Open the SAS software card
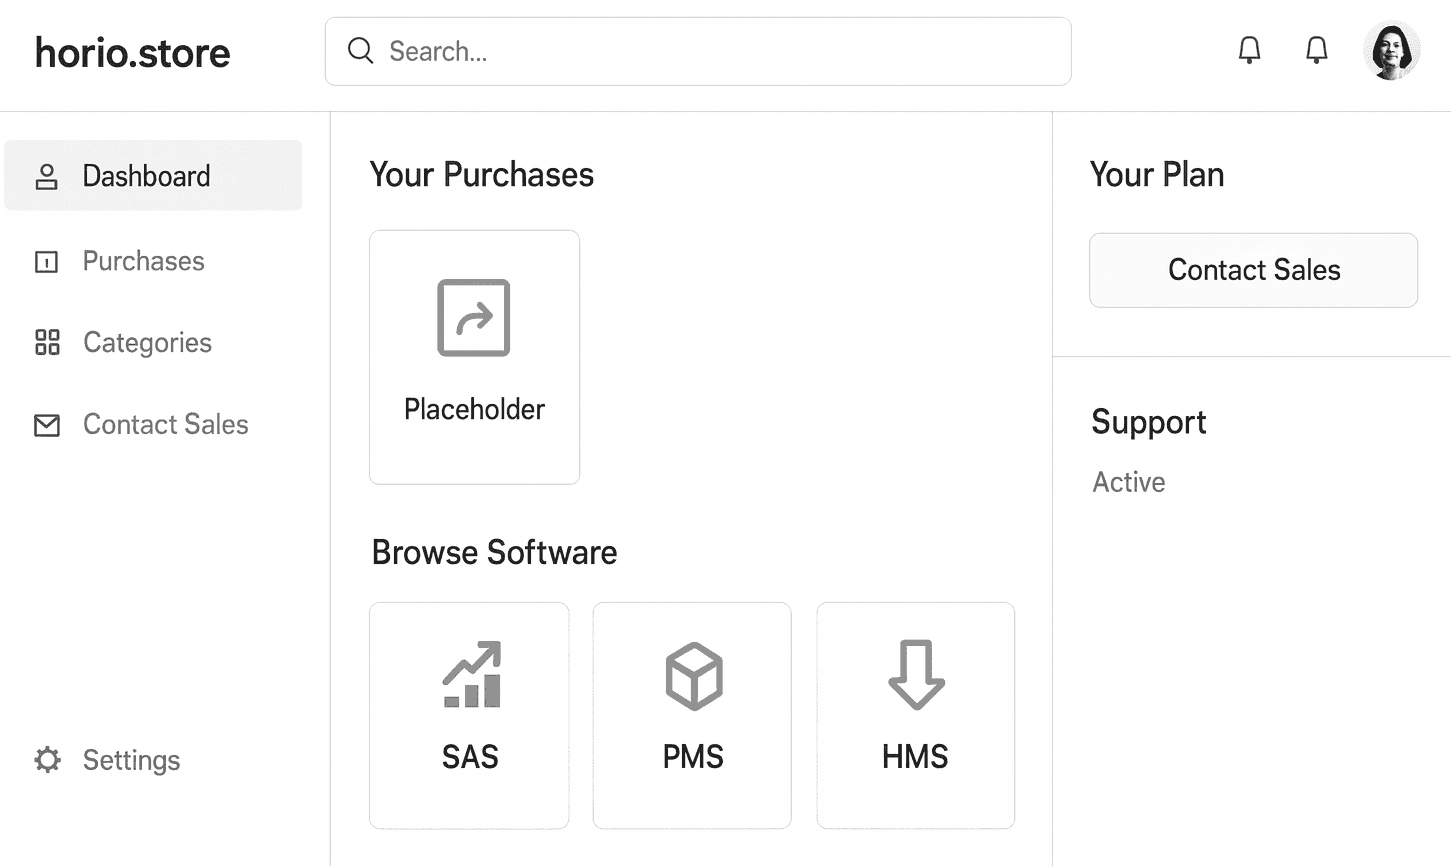 469,715
